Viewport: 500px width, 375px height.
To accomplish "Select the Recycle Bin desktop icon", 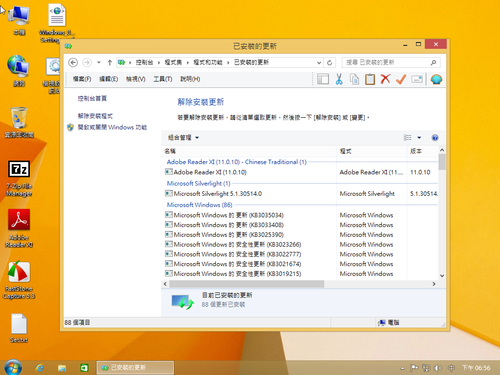I will 19,122.
